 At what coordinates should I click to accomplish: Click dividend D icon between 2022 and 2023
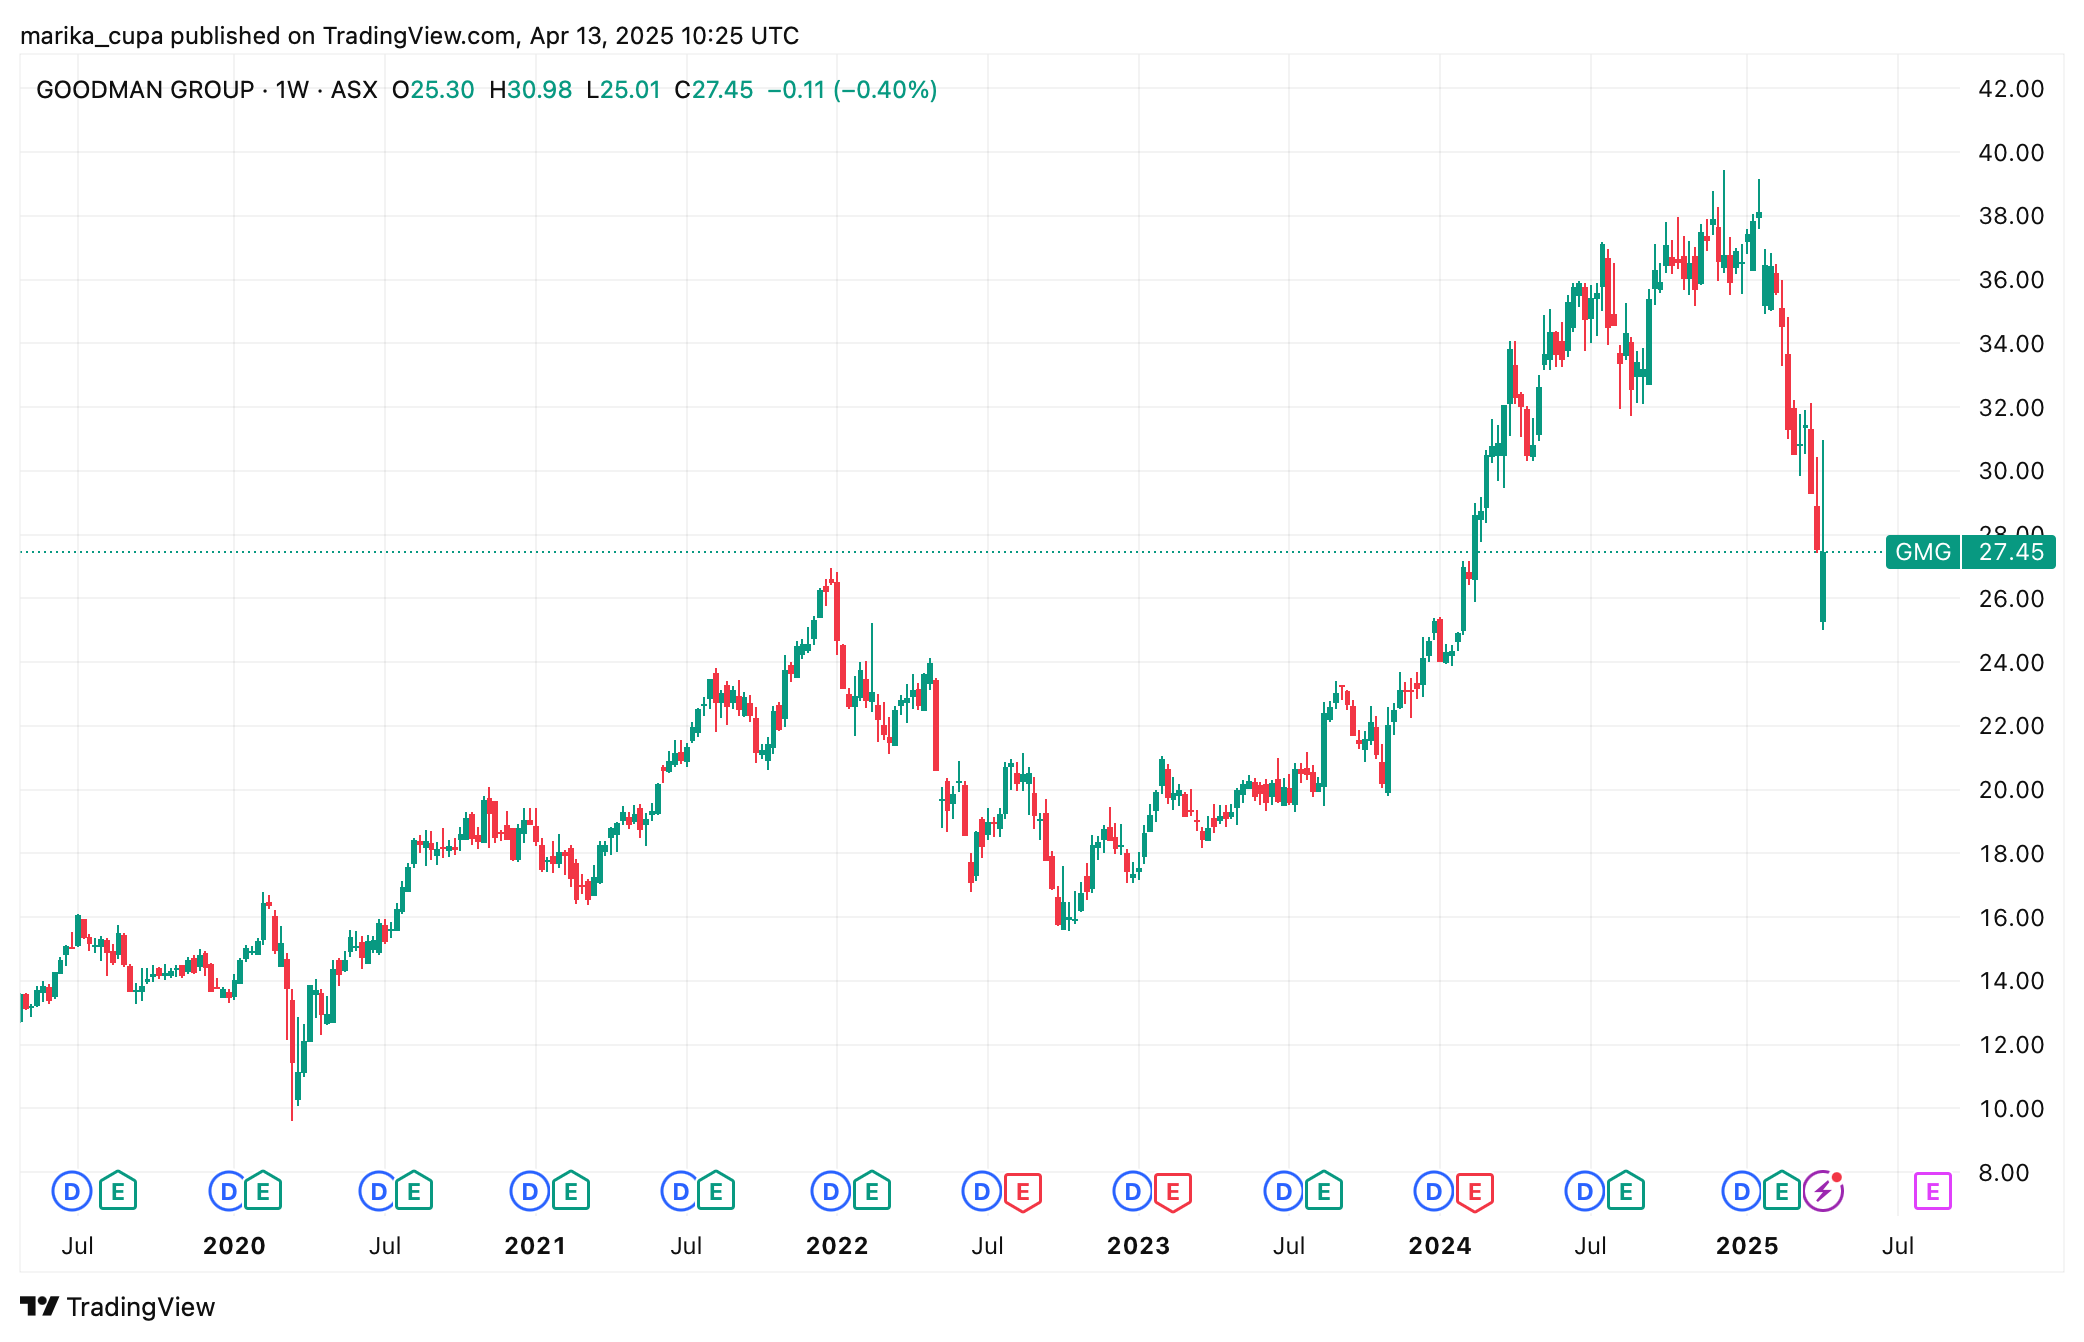(x=982, y=1191)
